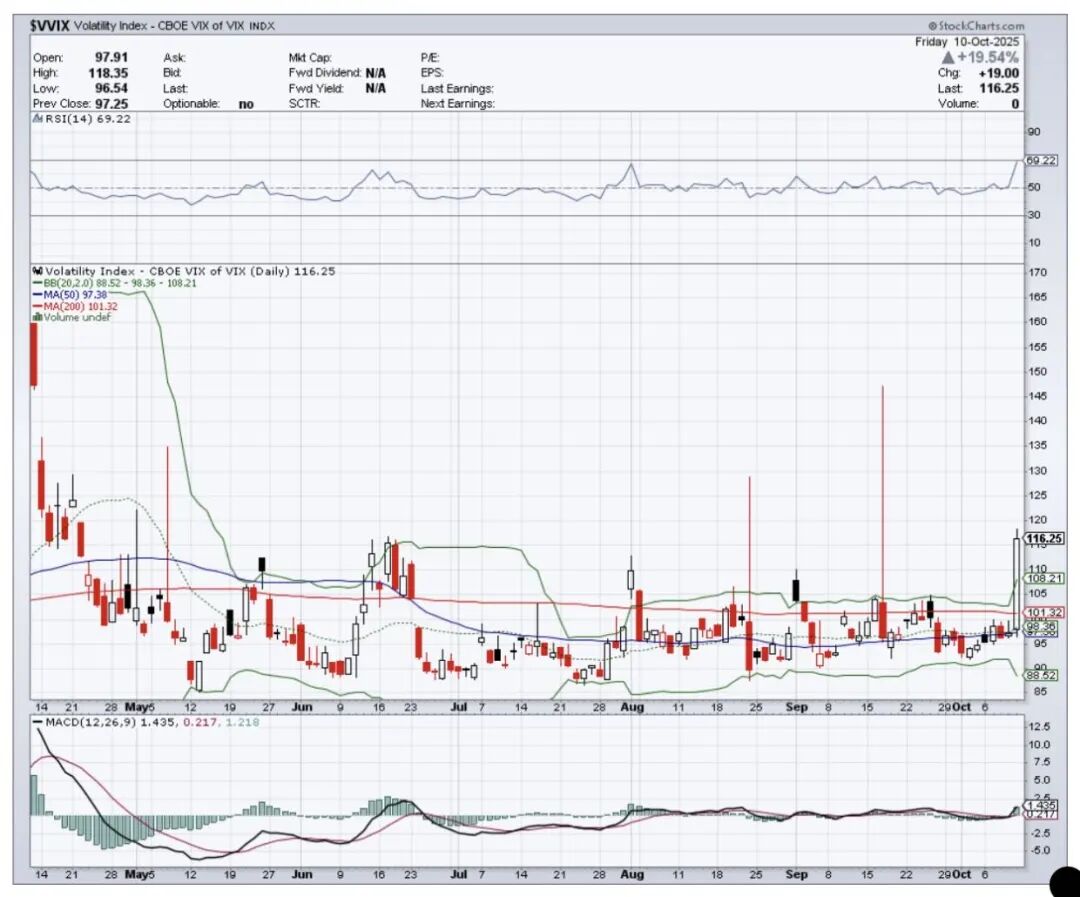Click the SCTR: label
Screen dimensions: 1080x897
click(x=304, y=104)
